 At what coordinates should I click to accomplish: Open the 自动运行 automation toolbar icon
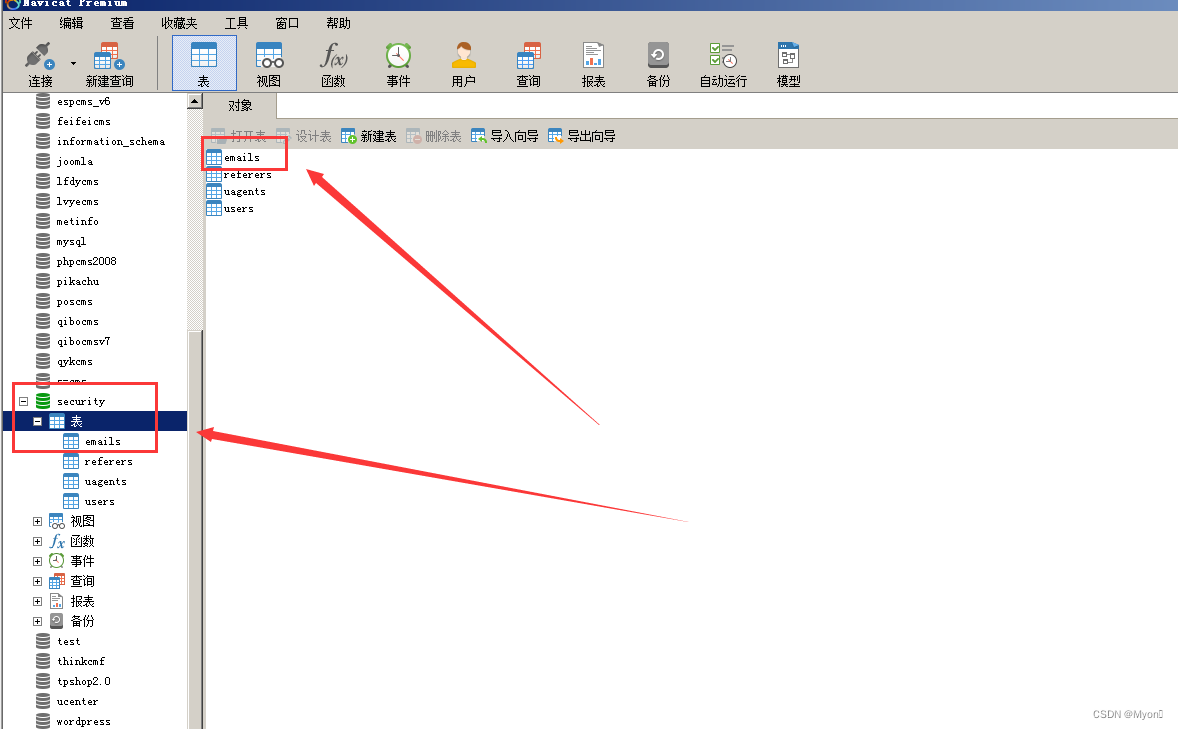723,65
